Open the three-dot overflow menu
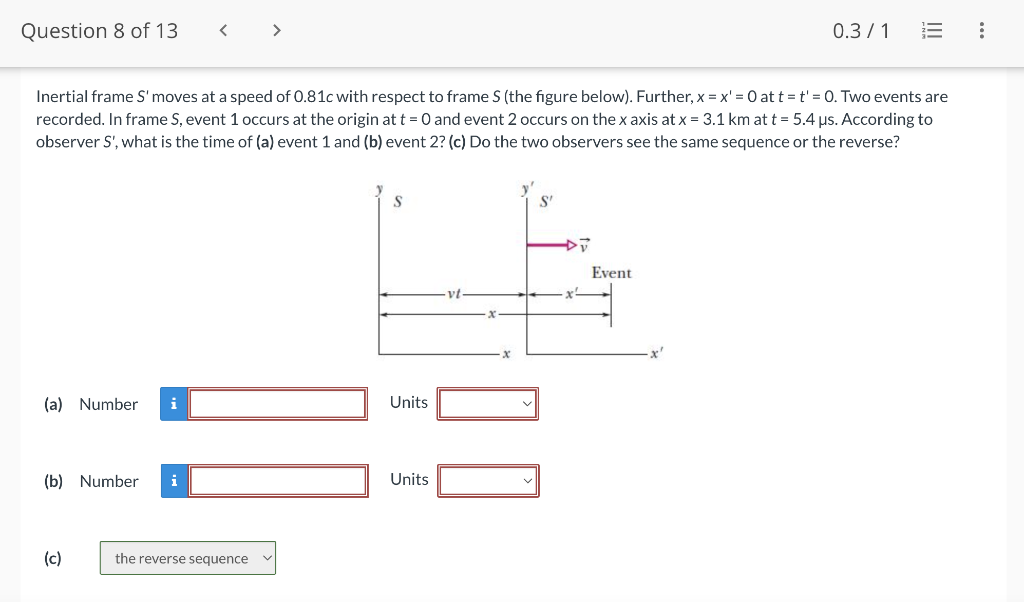Viewport: 1024px width, 602px height. click(x=981, y=30)
